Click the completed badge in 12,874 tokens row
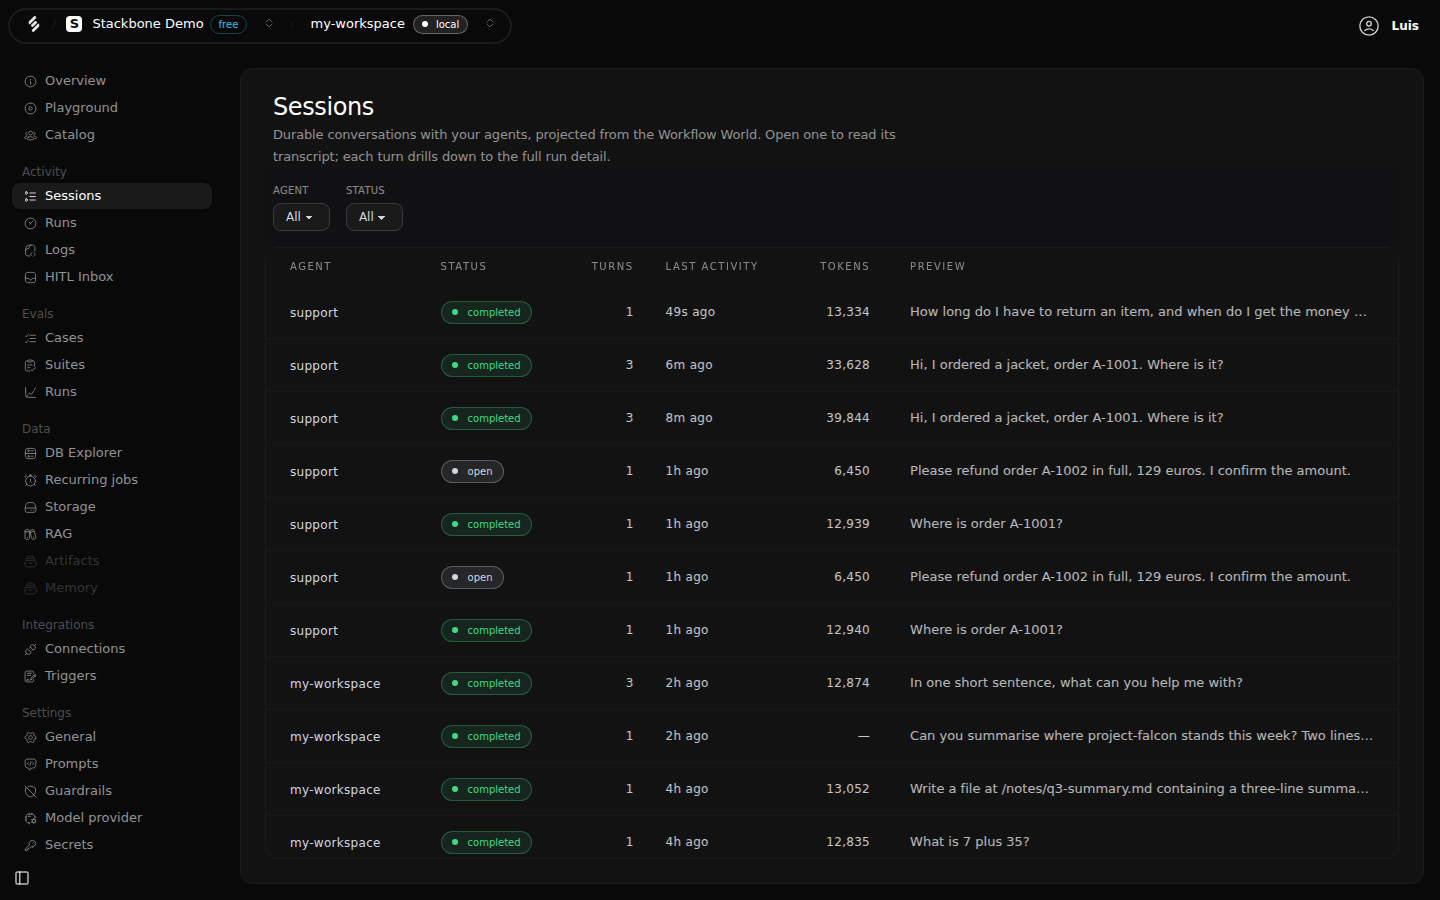The height and width of the screenshot is (900, 1440). (x=486, y=683)
